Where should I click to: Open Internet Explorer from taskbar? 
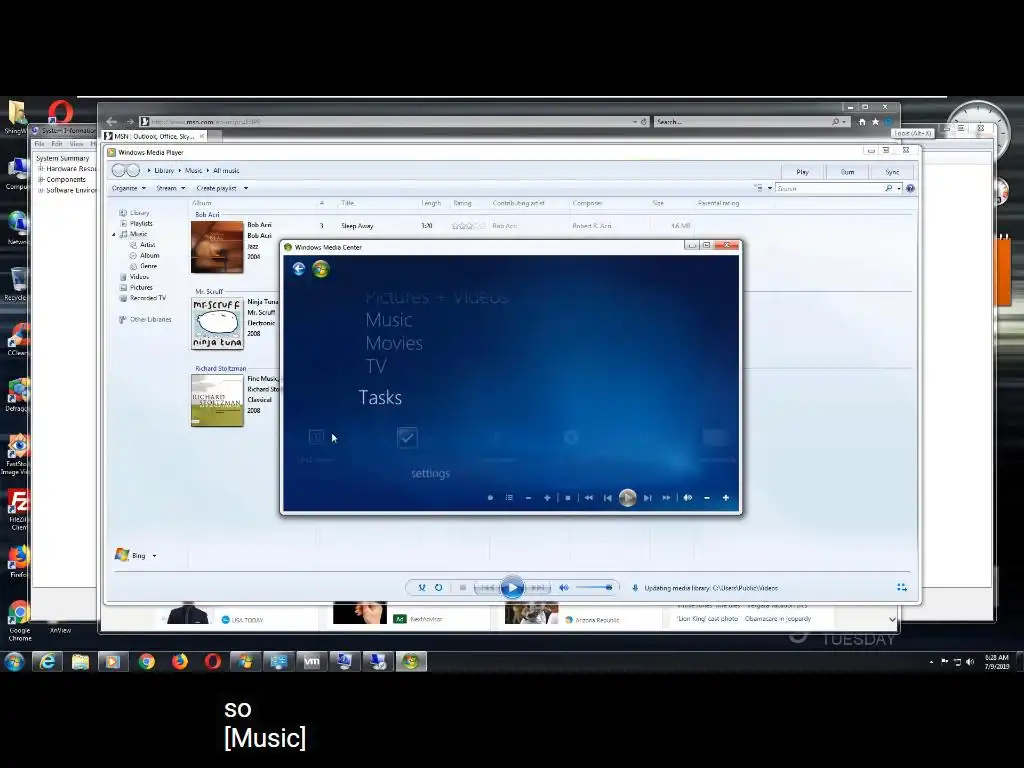(x=47, y=662)
